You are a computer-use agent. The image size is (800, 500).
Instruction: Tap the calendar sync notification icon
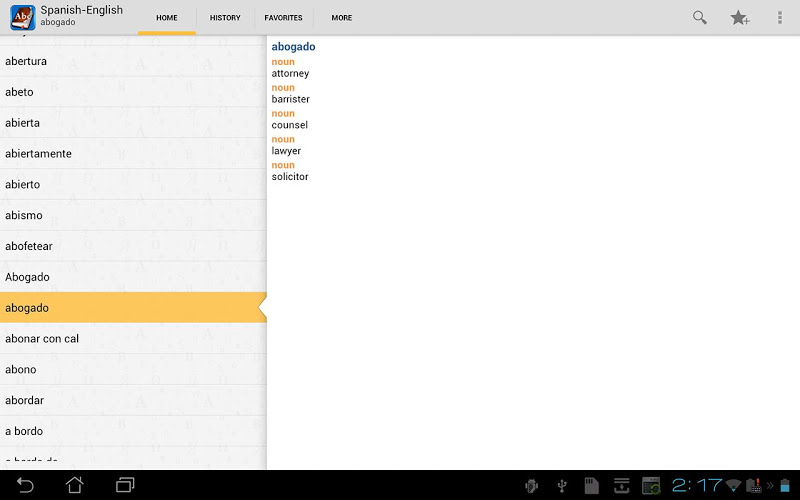651,486
